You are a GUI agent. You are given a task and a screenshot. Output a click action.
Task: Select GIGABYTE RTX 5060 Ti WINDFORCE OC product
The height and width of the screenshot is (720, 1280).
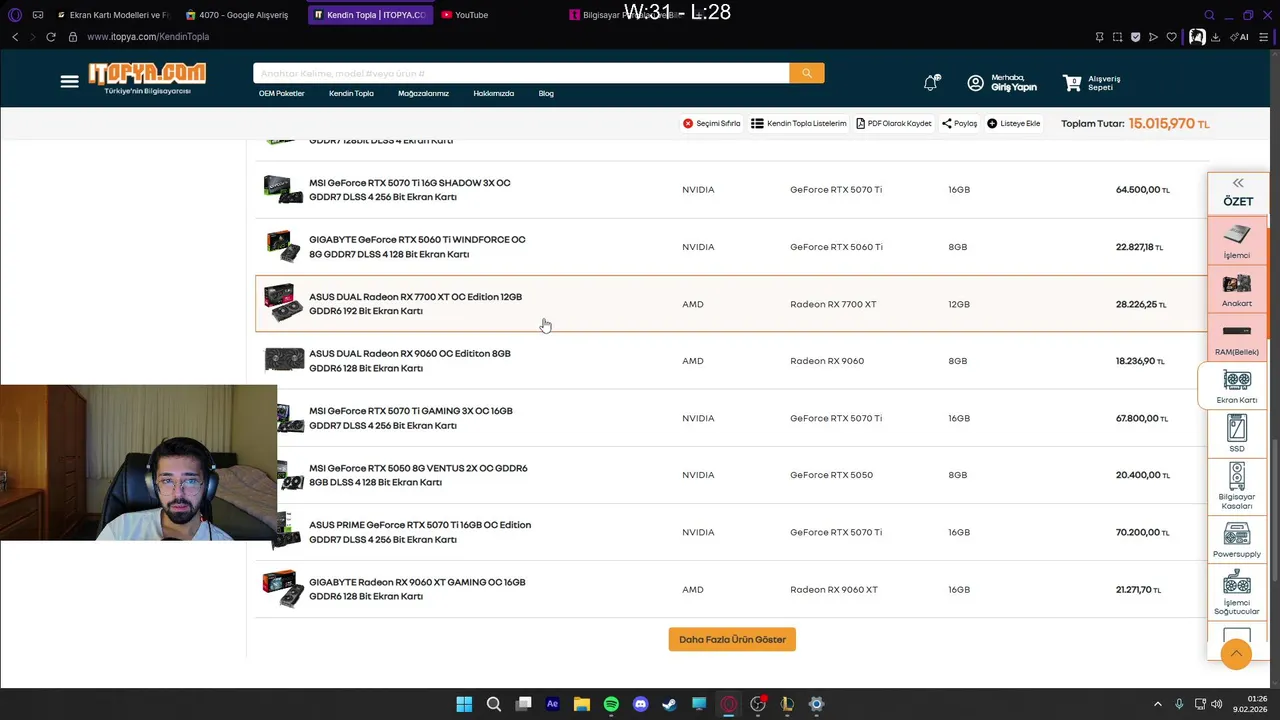pyautogui.click(x=731, y=247)
